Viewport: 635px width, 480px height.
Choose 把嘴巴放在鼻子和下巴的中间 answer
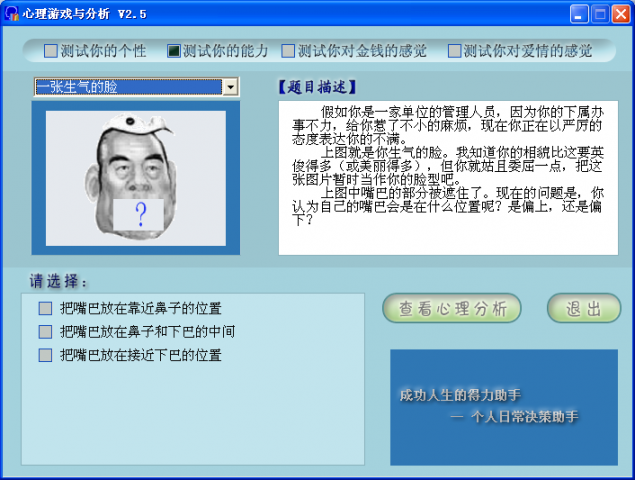[x=45, y=331]
